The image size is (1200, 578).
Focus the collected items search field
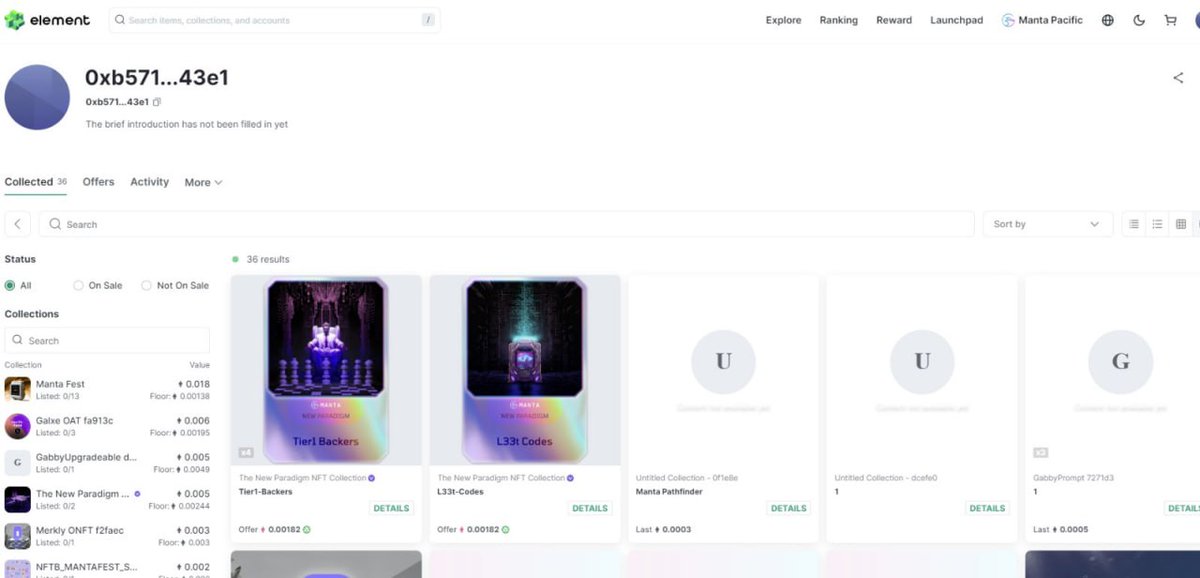(506, 224)
